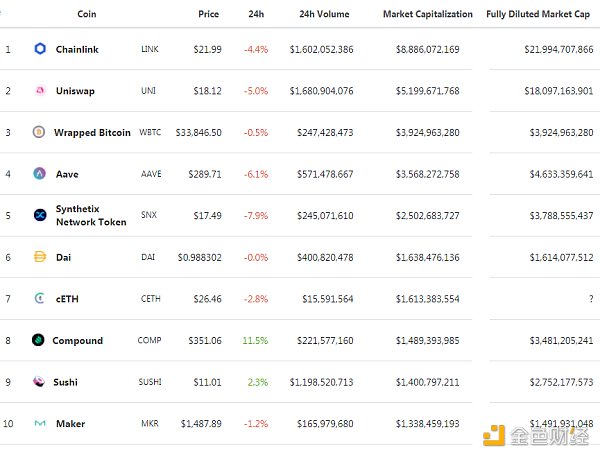Select the COMP ticker symbol
Screen dimensions: 600x457
coord(149,340)
